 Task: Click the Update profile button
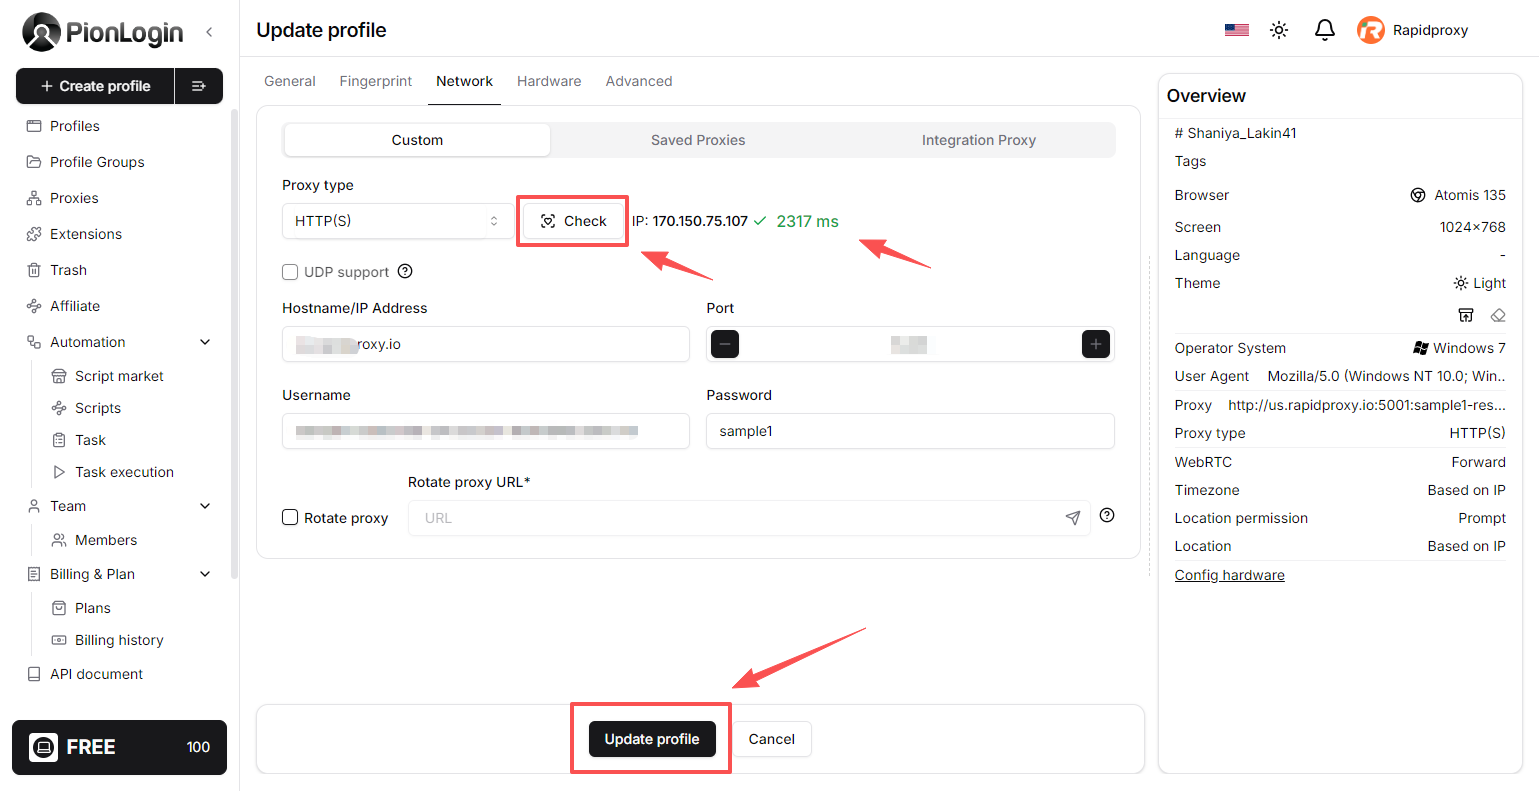point(652,739)
